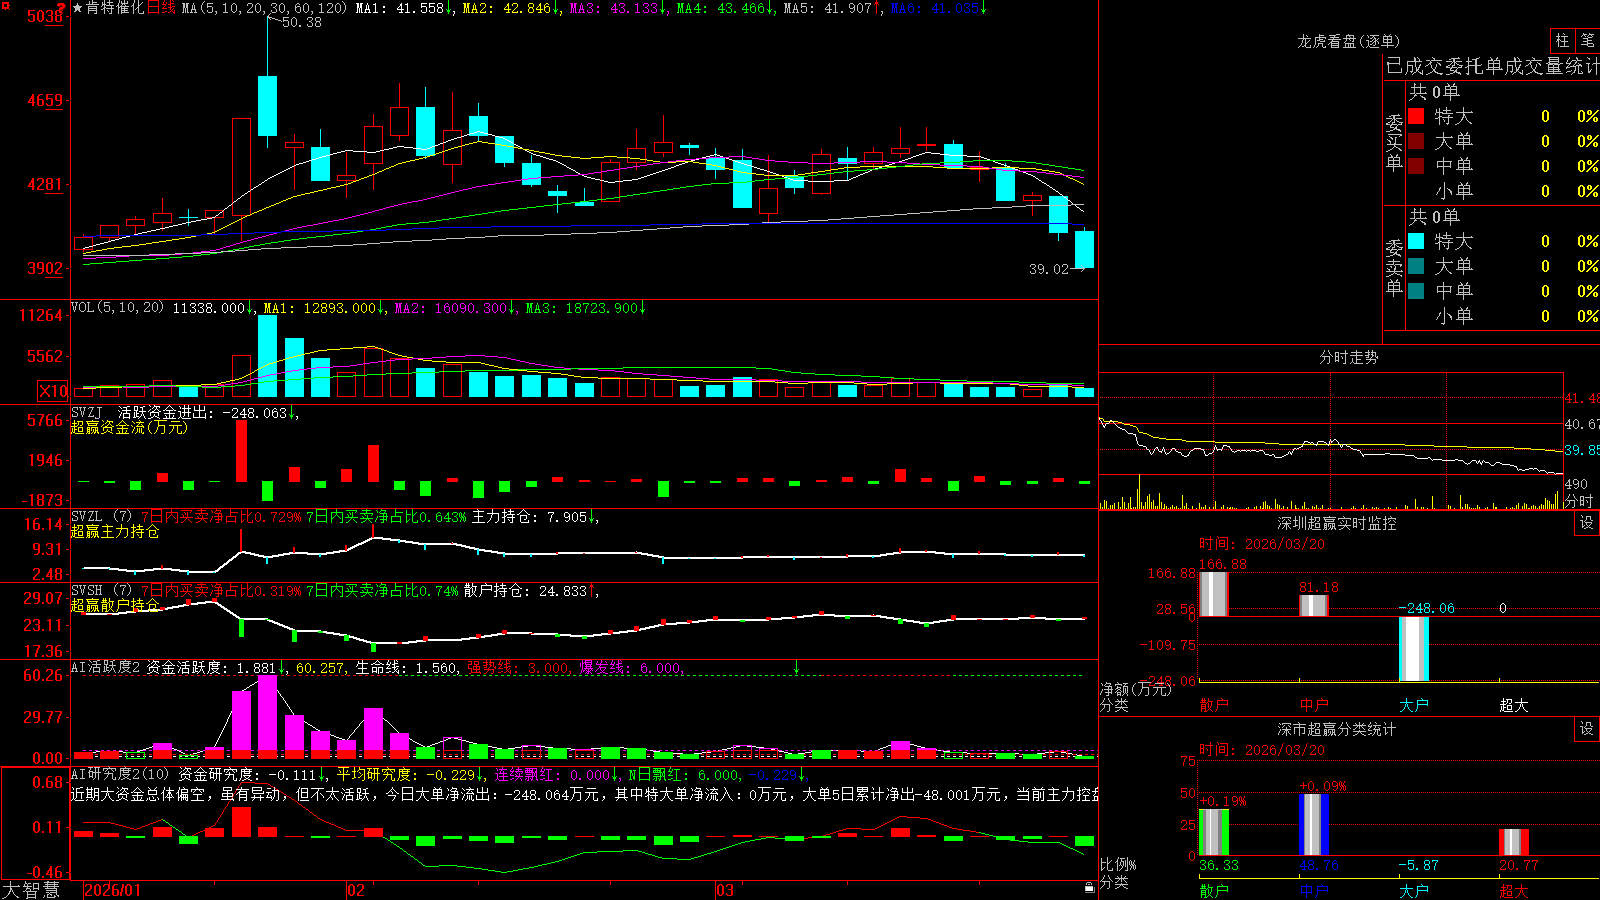Click the 39.02 low price label
The image size is (1600, 900).
point(1049,269)
